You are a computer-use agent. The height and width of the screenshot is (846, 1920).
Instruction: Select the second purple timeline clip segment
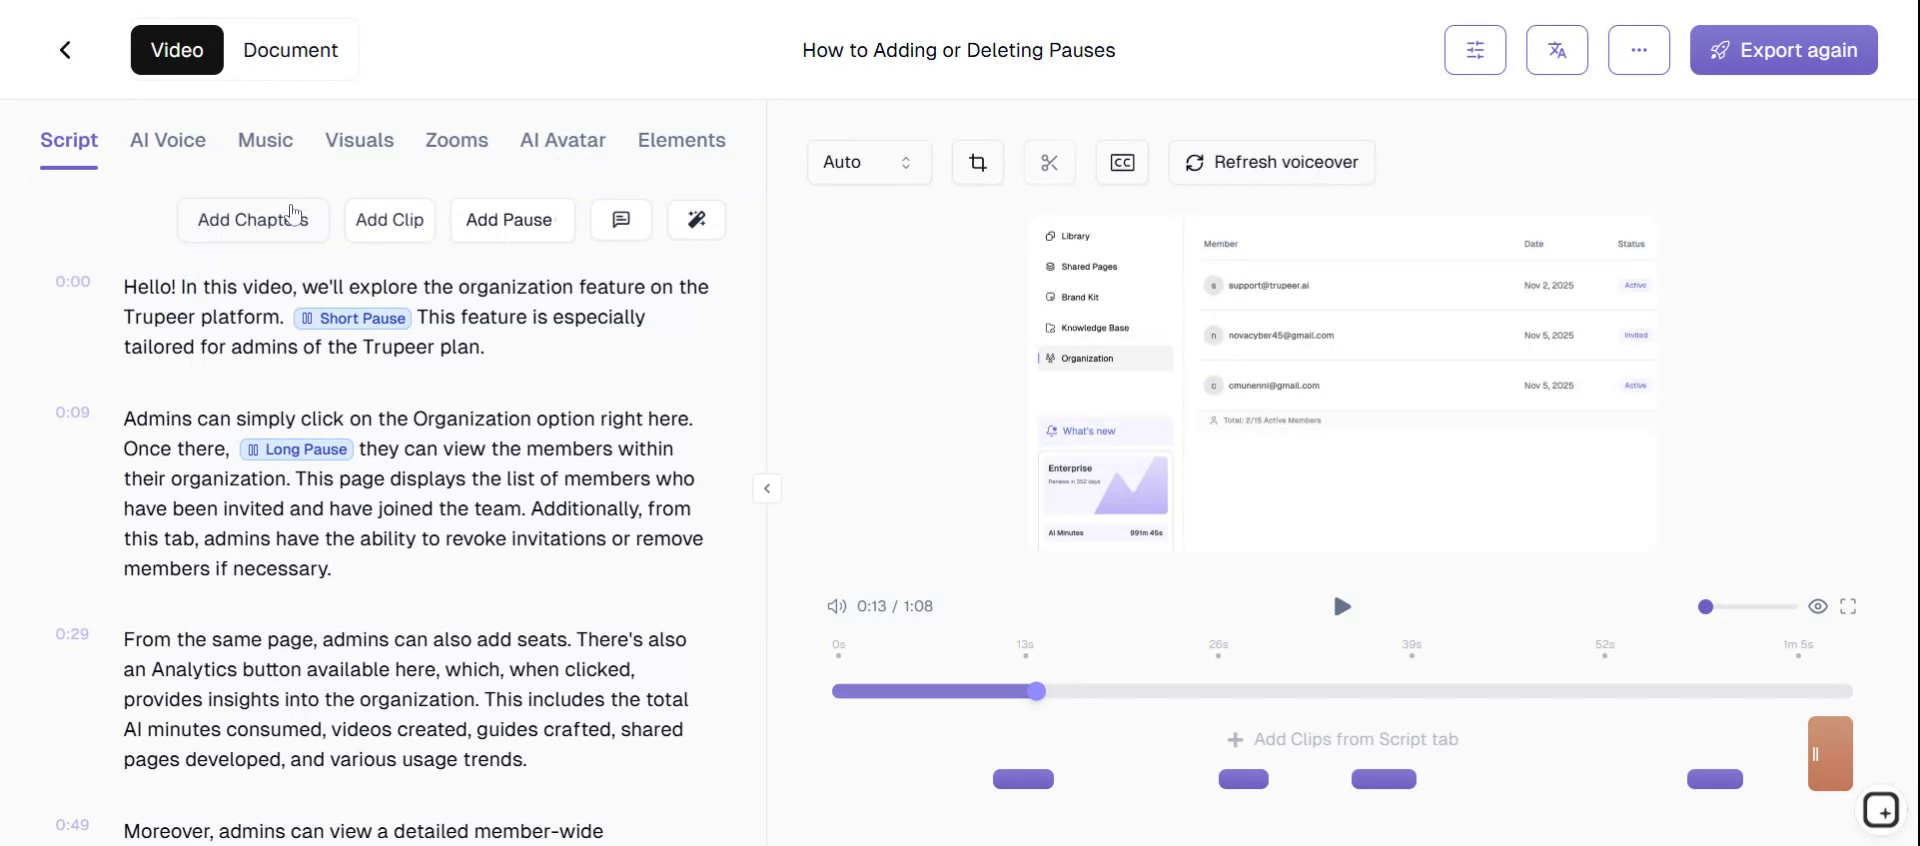[x=1243, y=779]
